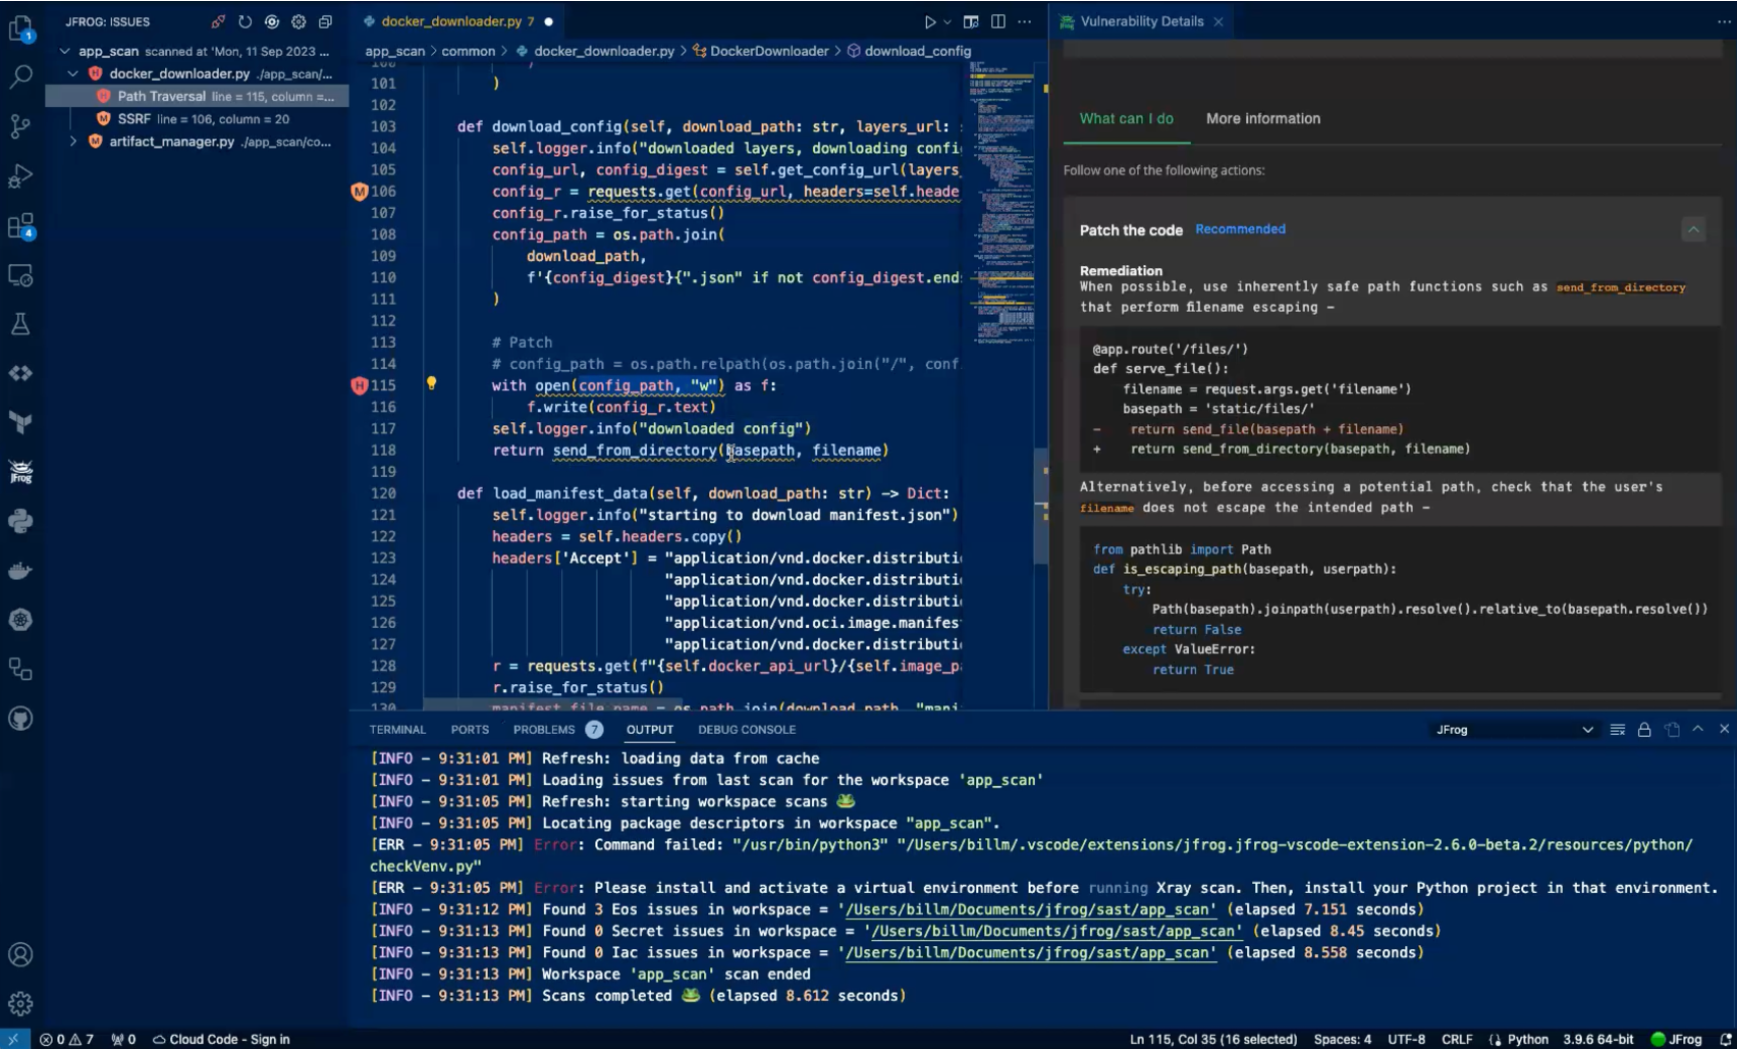Open the Extensions view with badge

click(21, 226)
